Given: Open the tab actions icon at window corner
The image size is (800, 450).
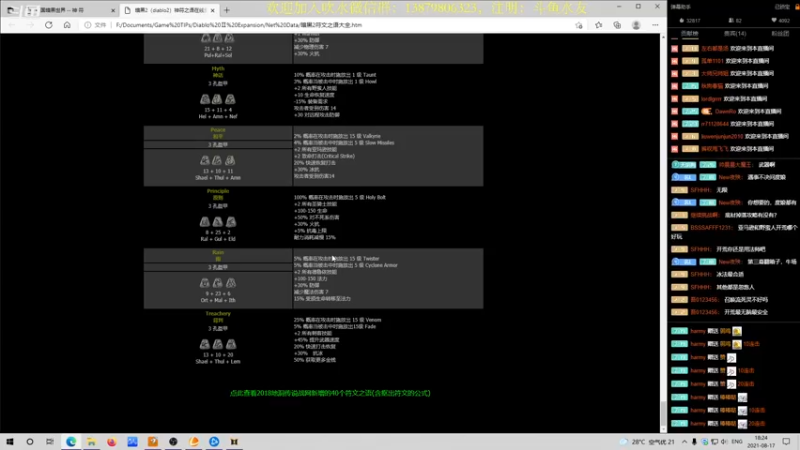Looking at the screenshot, I should [11, 10].
